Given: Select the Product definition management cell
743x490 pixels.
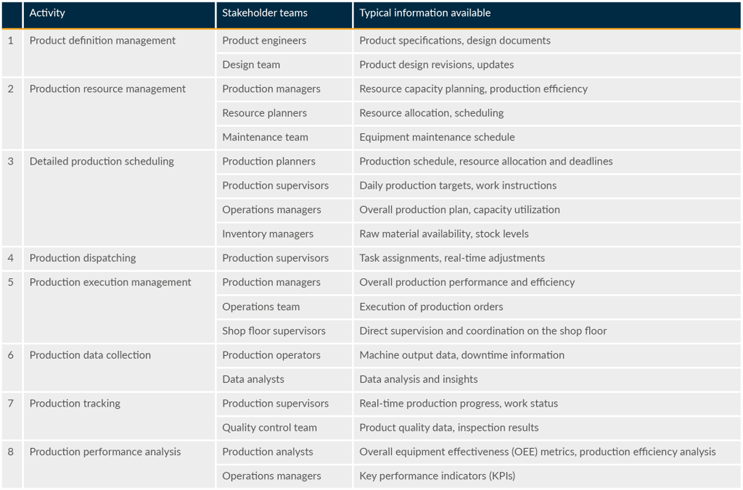Looking at the screenshot, I should tap(102, 41).
